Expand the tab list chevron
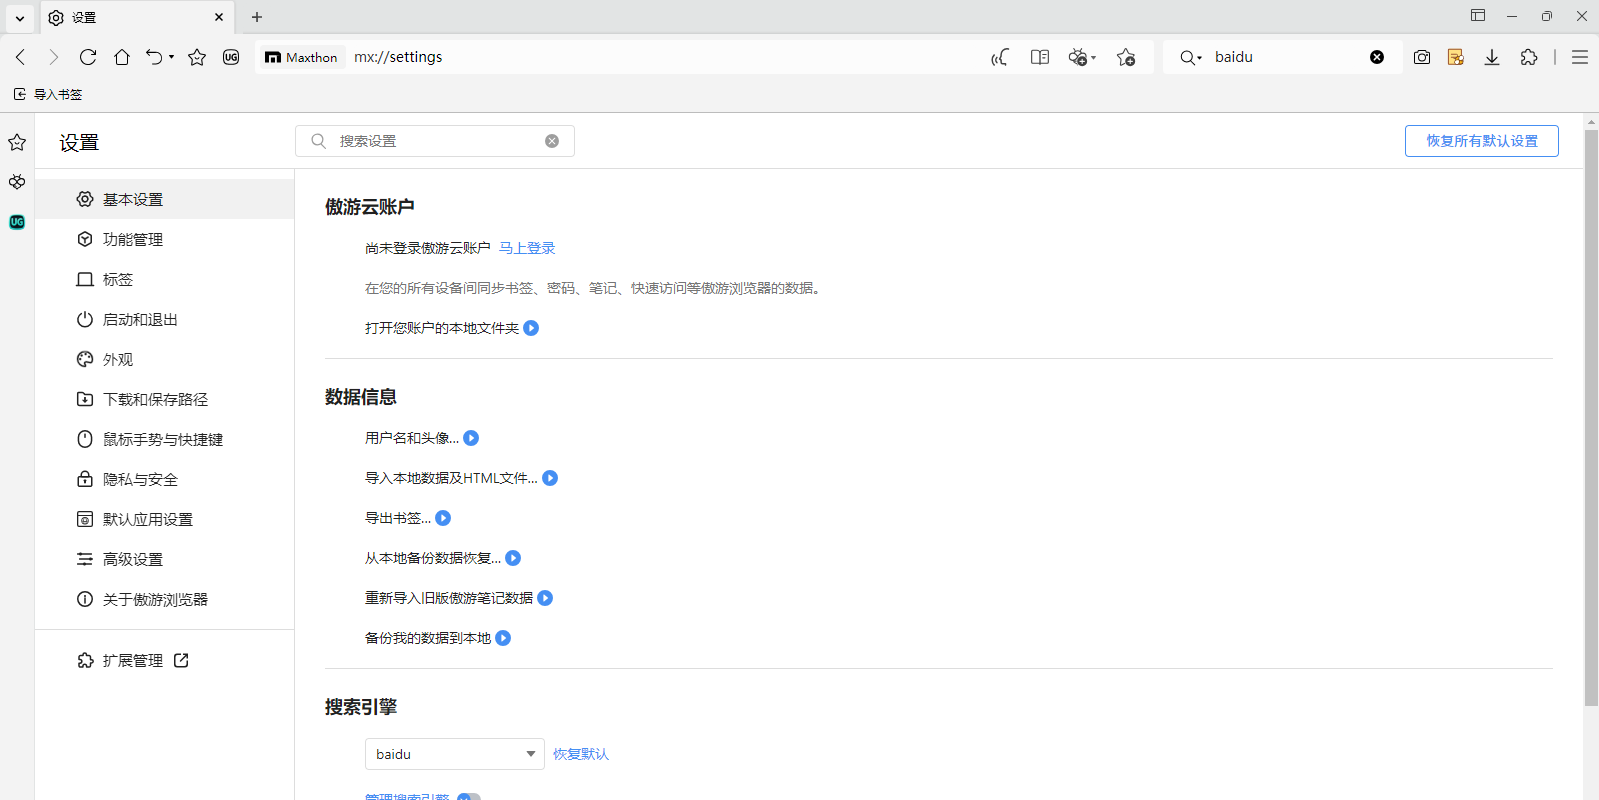The image size is (1599, 800). [19, 17]
